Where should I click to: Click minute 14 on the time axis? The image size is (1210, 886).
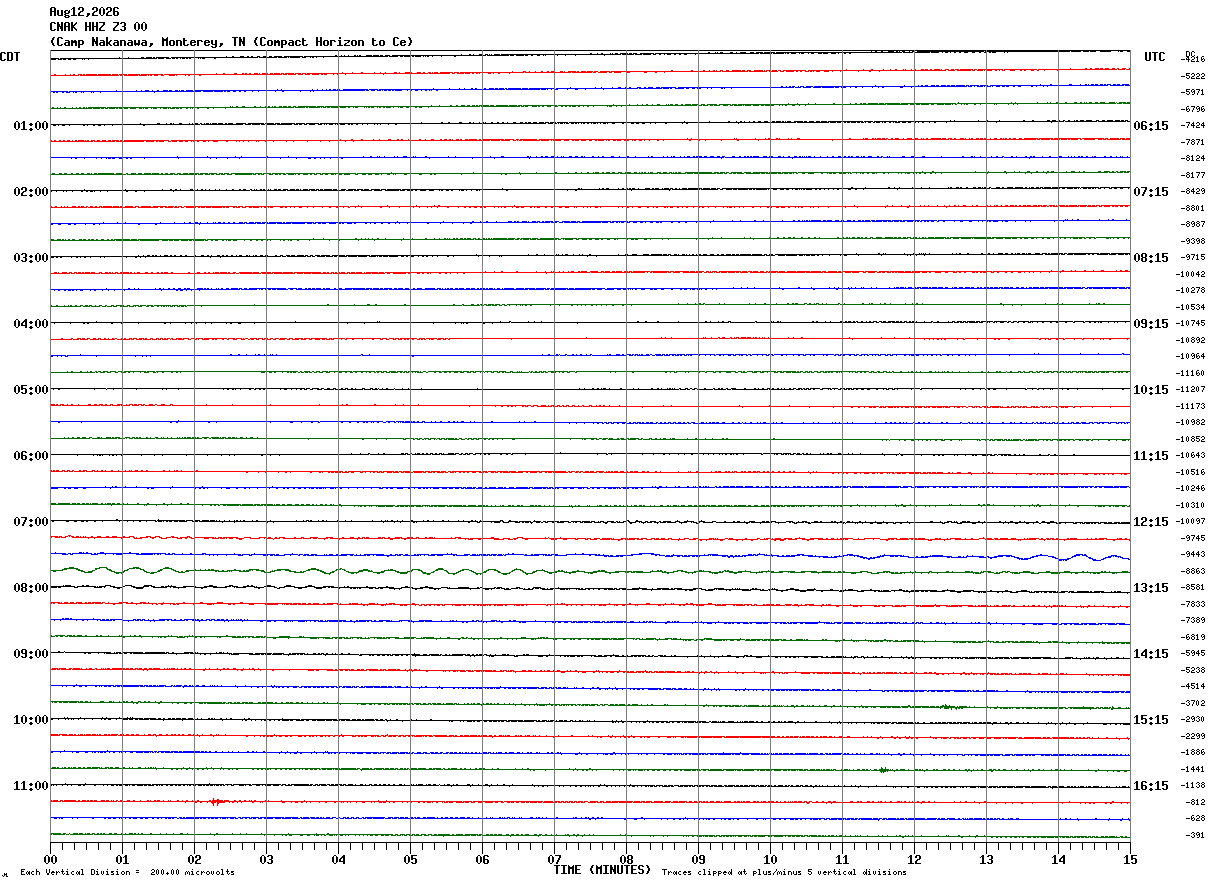1058,859
